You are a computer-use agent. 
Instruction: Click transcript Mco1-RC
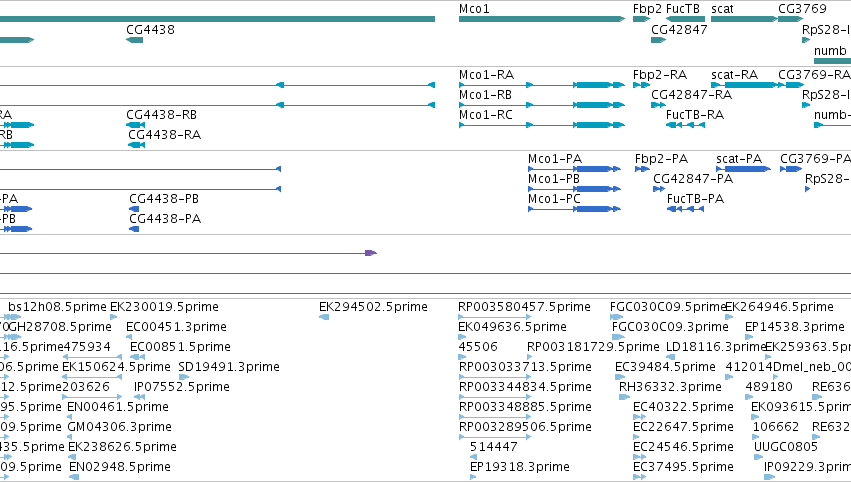[542, 125]
